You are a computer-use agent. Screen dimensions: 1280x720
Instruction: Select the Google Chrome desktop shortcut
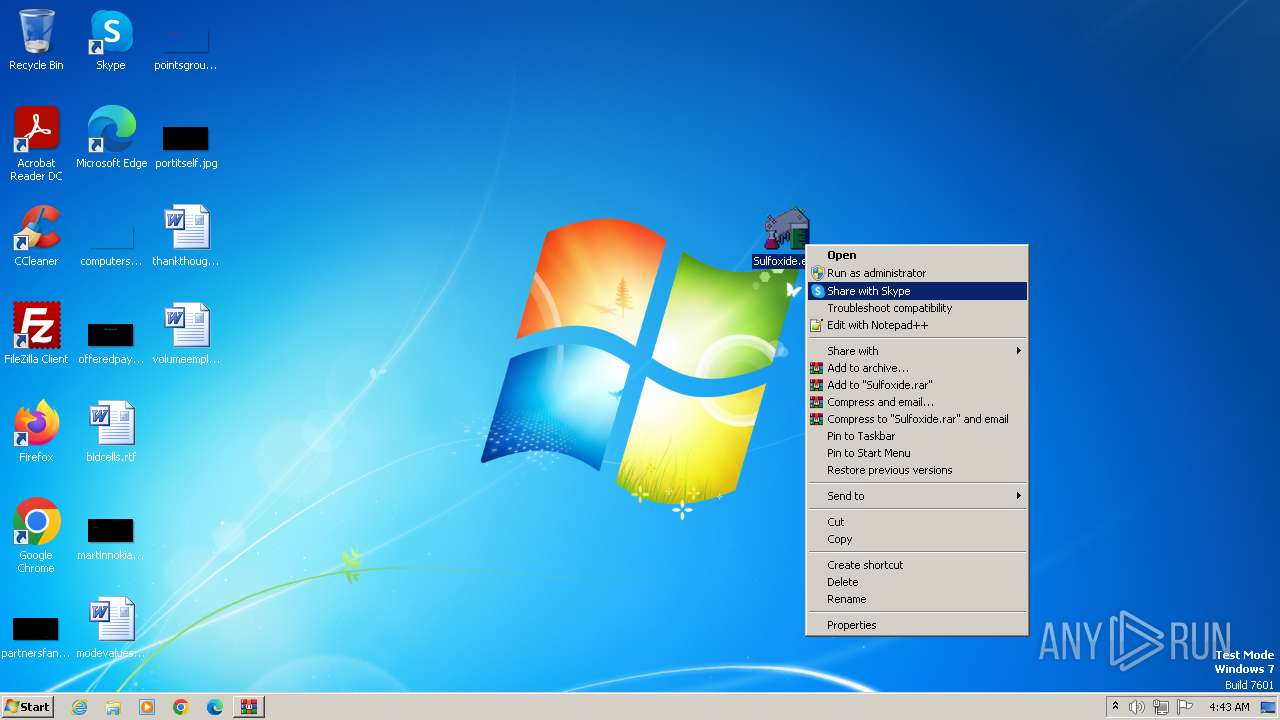tap(36, 536)
